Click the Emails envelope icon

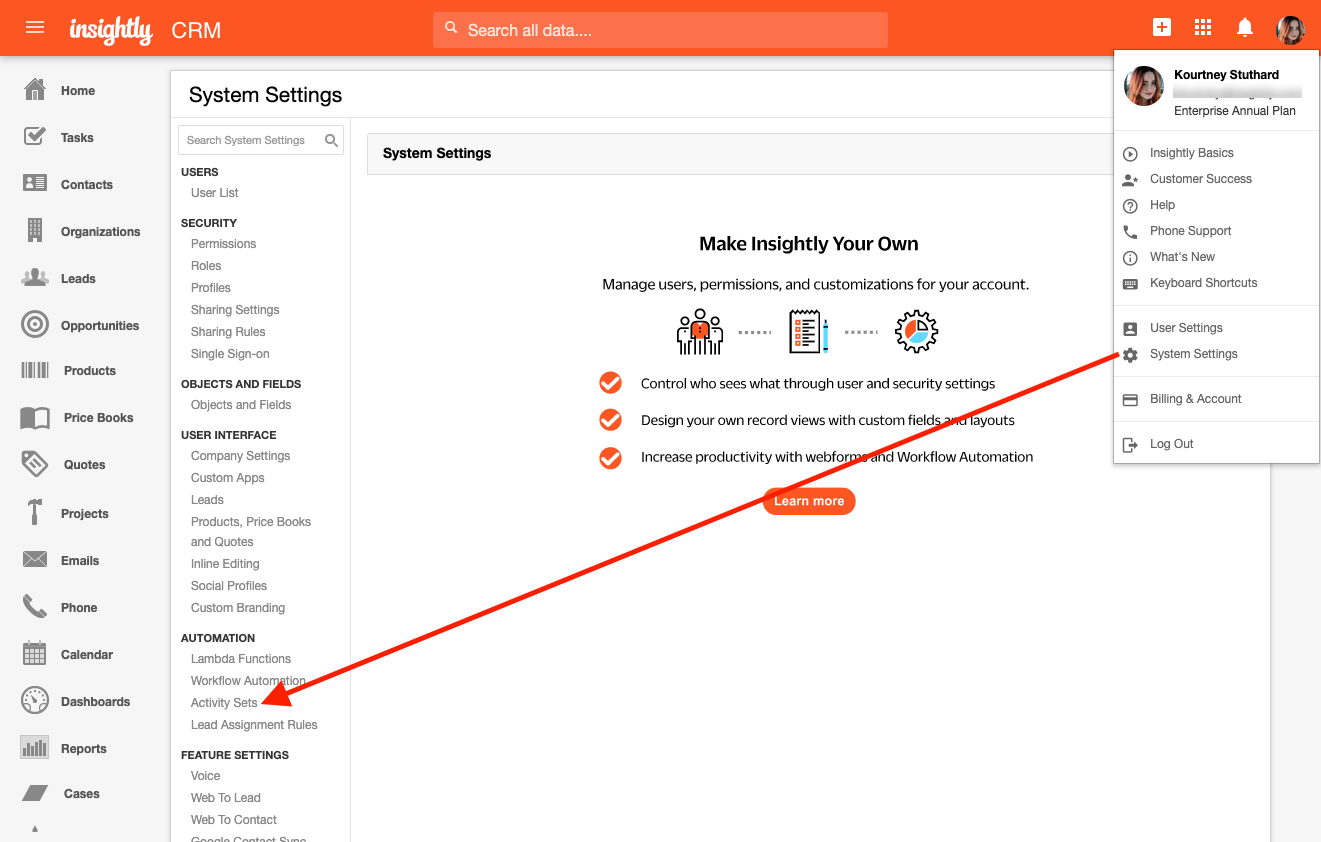click(35, 560)
